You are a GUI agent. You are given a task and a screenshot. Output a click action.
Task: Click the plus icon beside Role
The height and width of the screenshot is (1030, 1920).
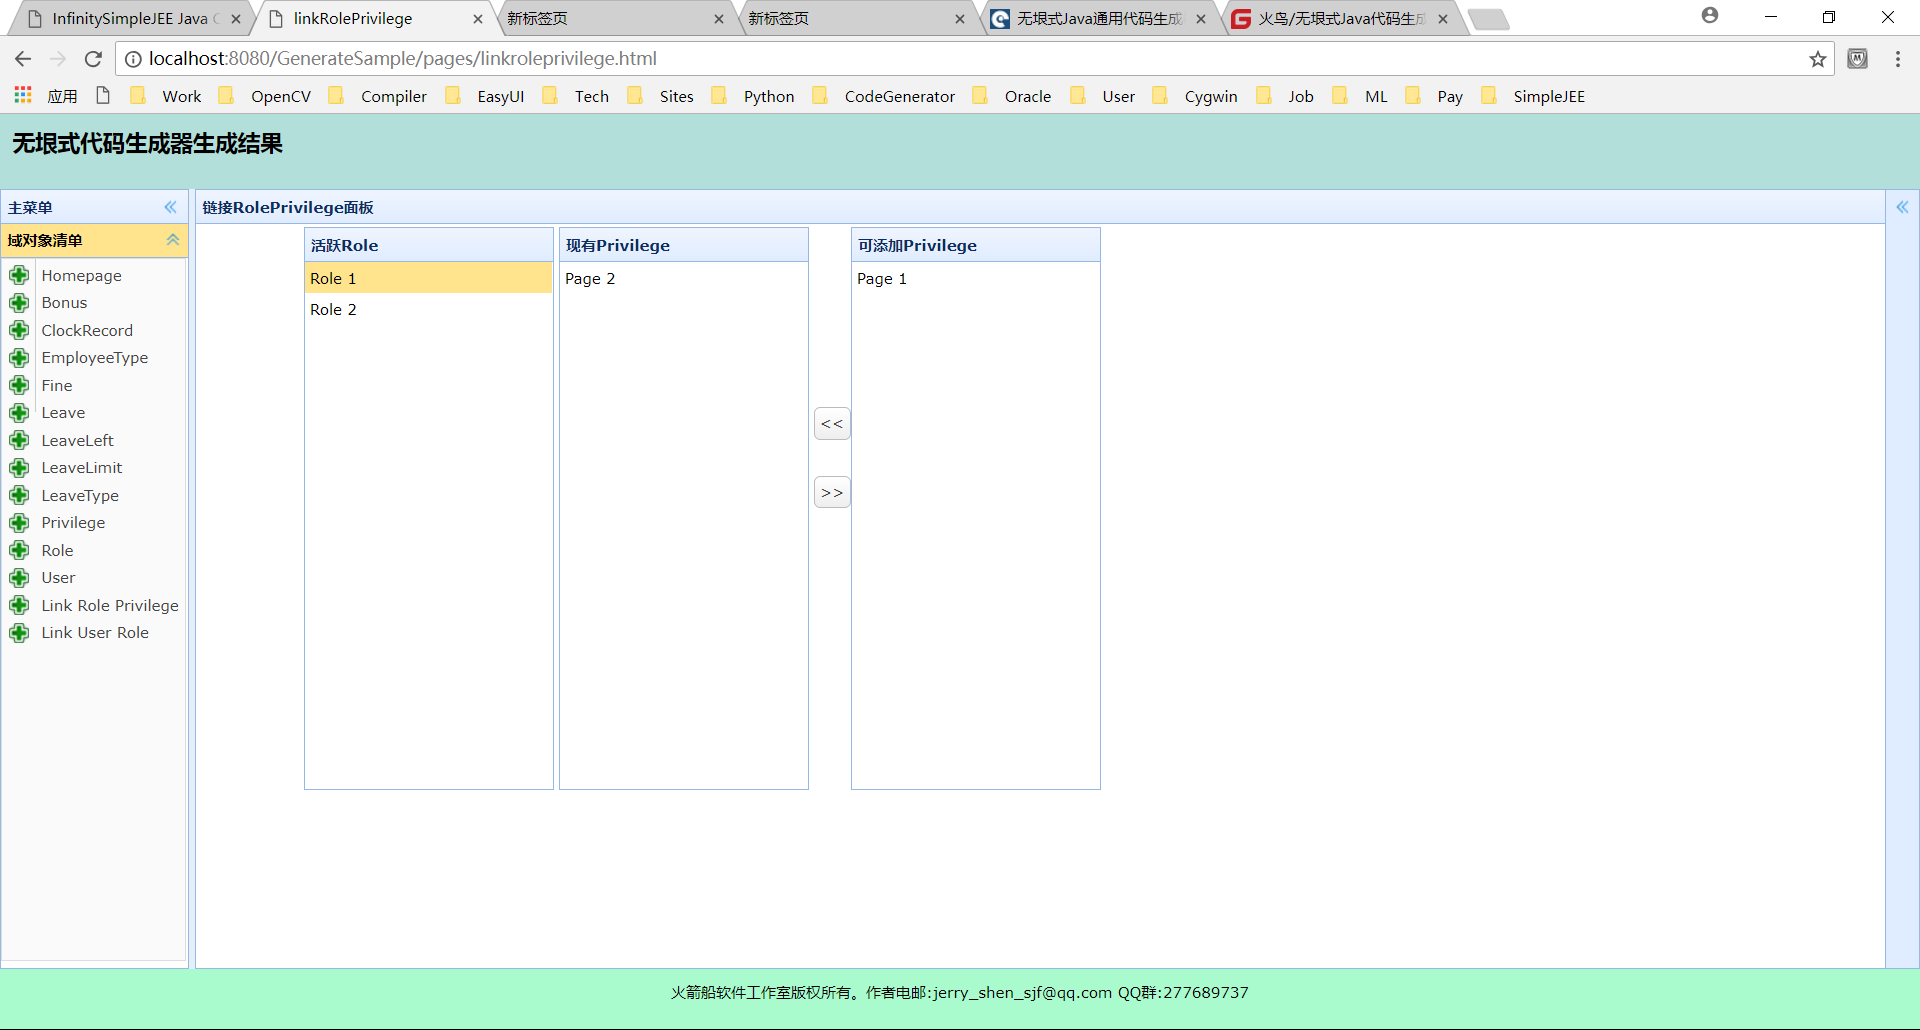click(x=19, y=550)
